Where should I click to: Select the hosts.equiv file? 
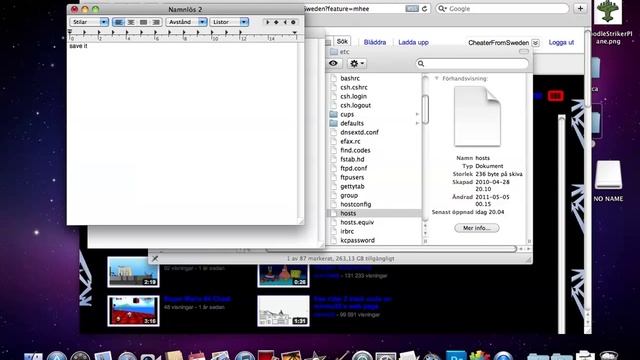(357, 222)
